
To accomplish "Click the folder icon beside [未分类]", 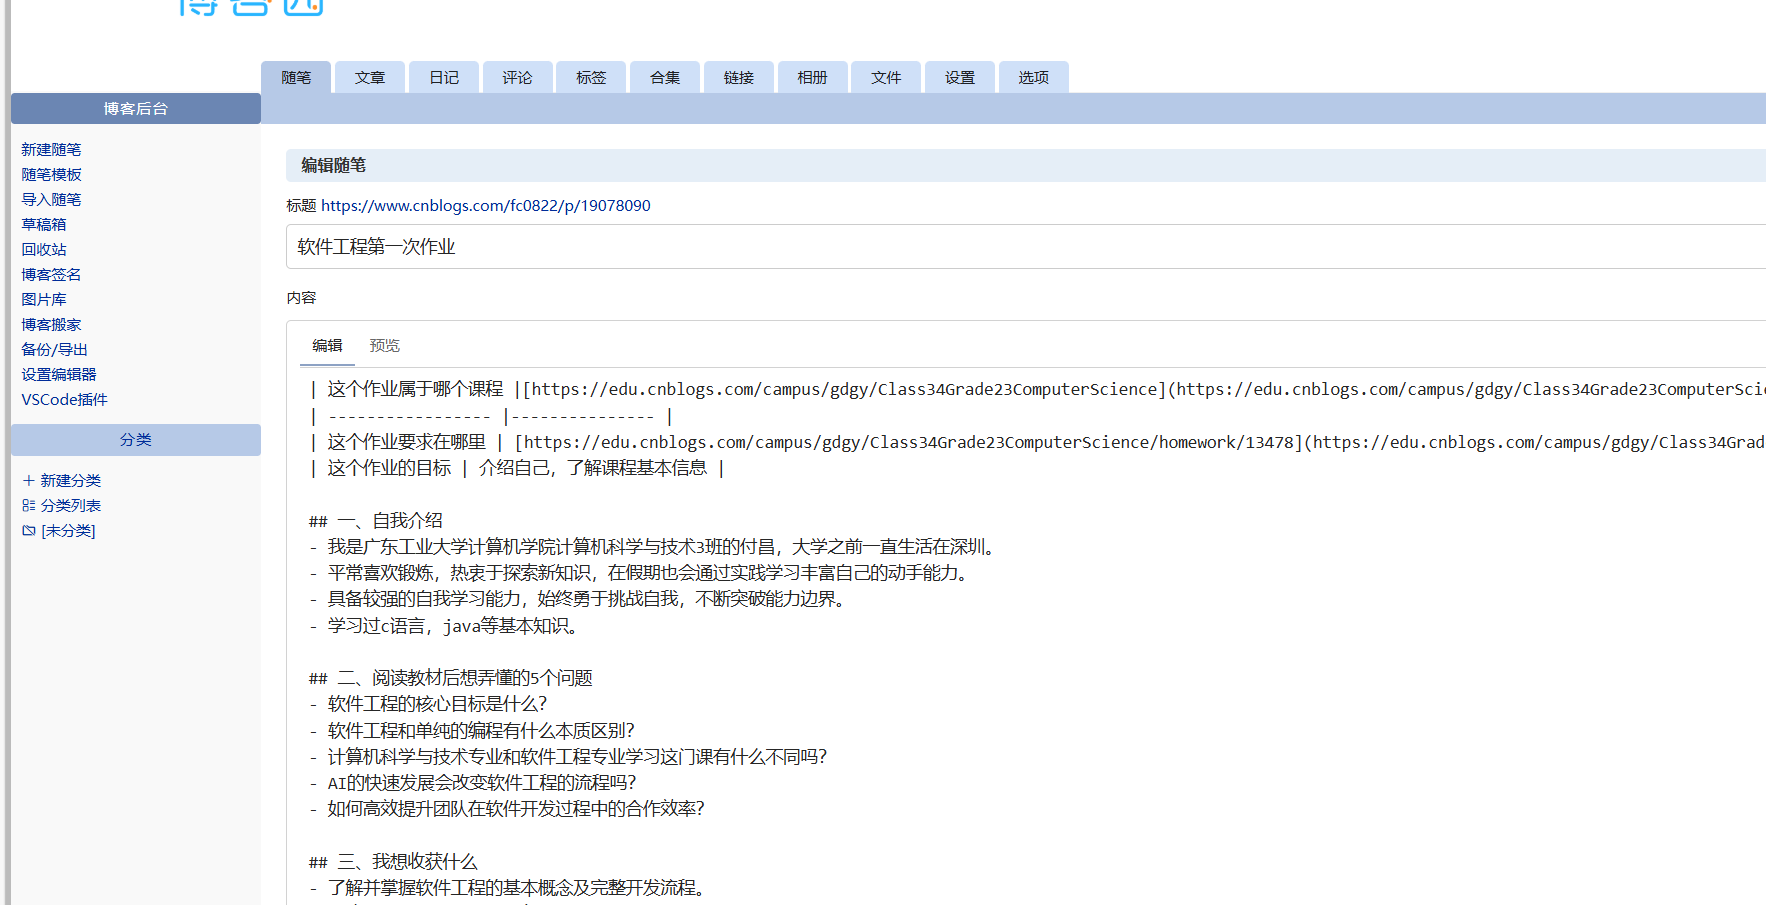I will coord(29,530).
